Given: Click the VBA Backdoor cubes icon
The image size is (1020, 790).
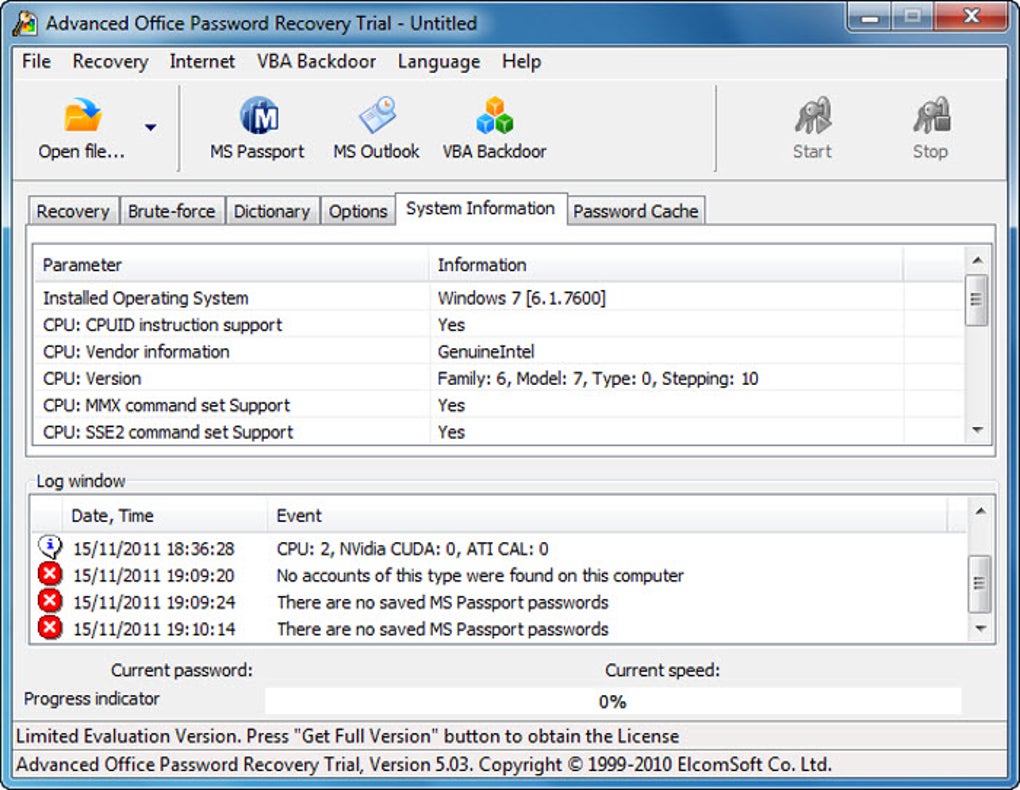Looking at the screenshot, I should (x=494, y=115).
